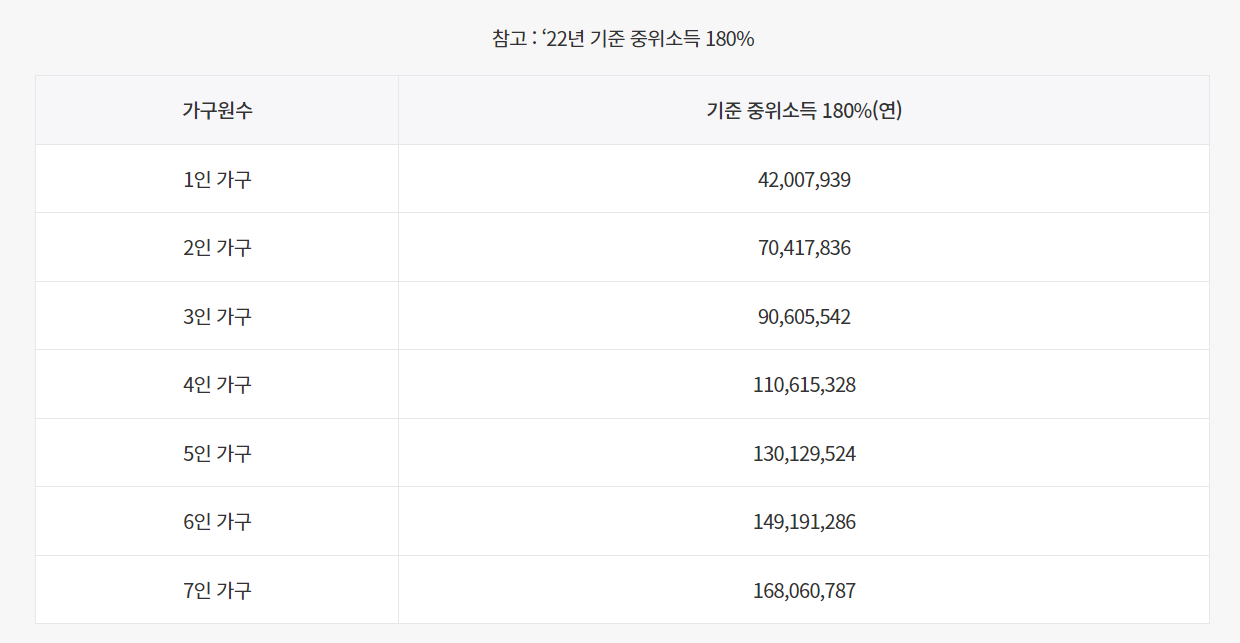Select the 4인 가구 cell
Viewport: 1240px width, 643px height.
pos(216,383)
